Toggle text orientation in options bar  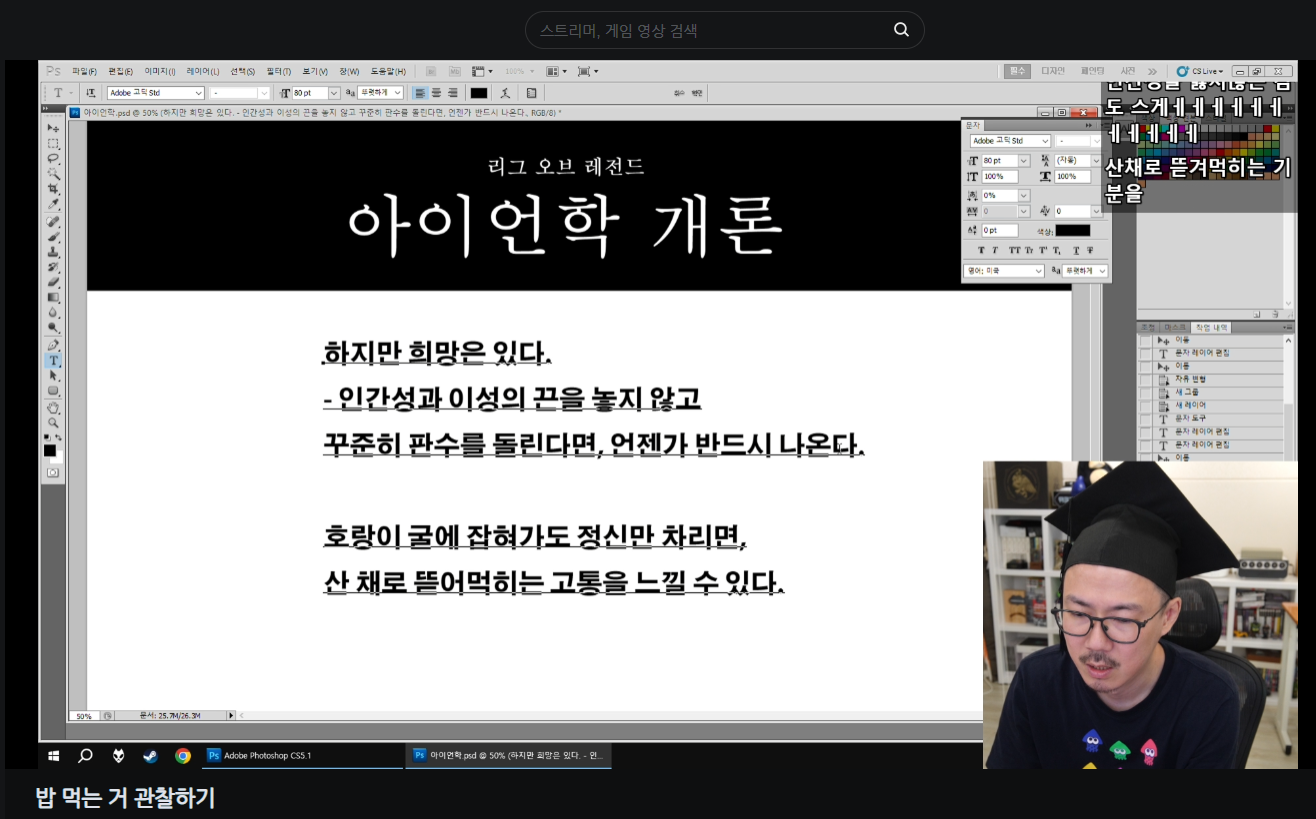[90, 92]
